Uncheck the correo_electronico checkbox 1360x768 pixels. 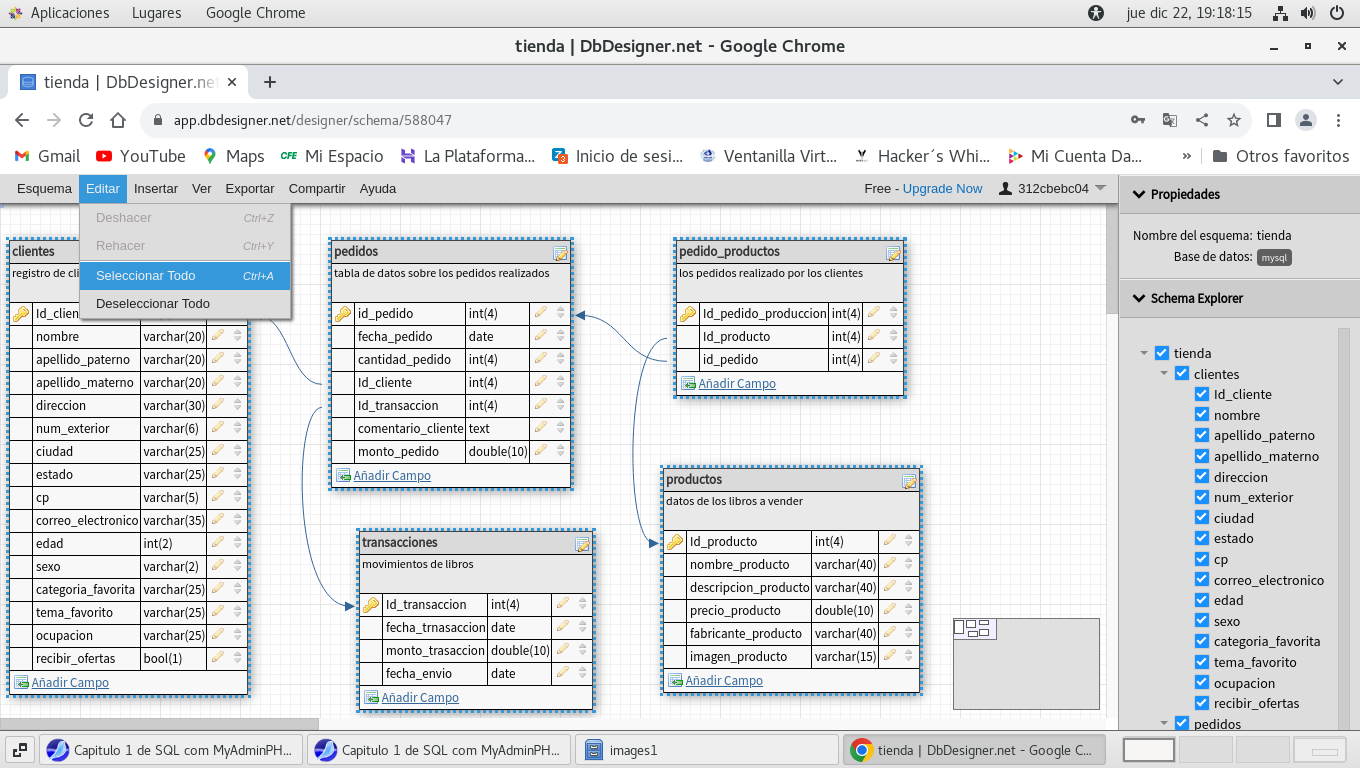[1202, 580]
